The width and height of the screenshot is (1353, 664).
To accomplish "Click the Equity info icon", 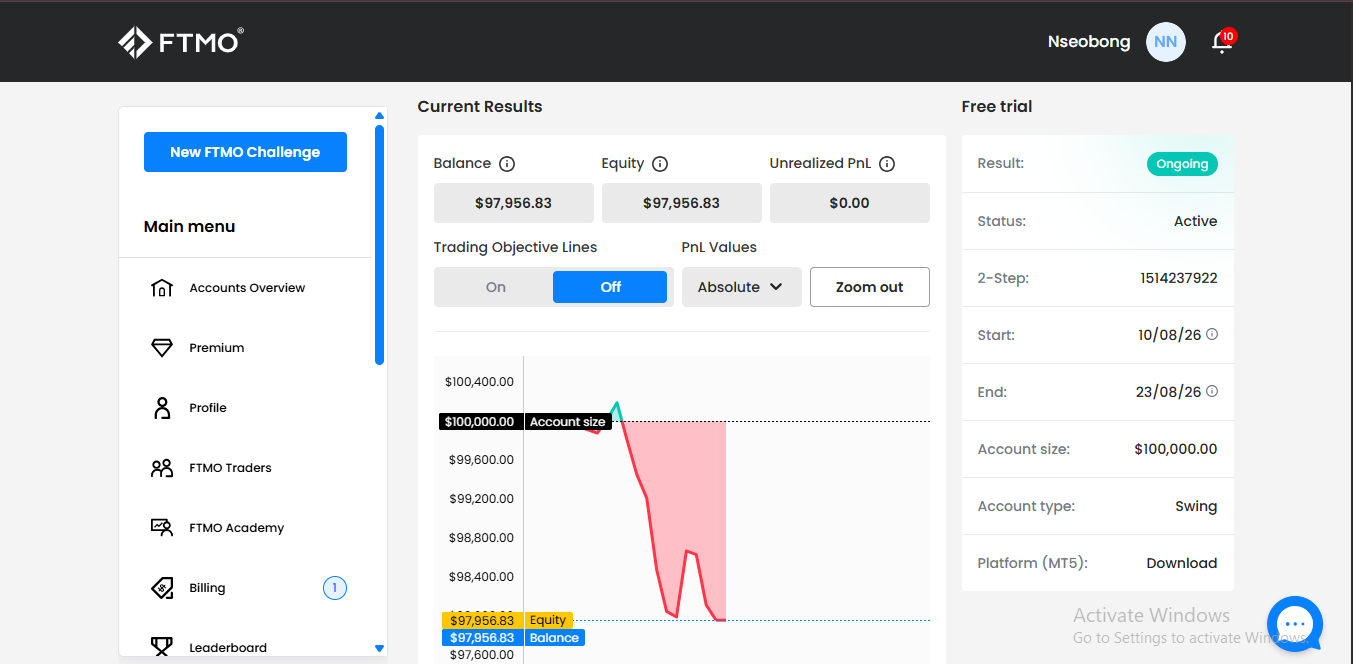I will click(660, 164).
